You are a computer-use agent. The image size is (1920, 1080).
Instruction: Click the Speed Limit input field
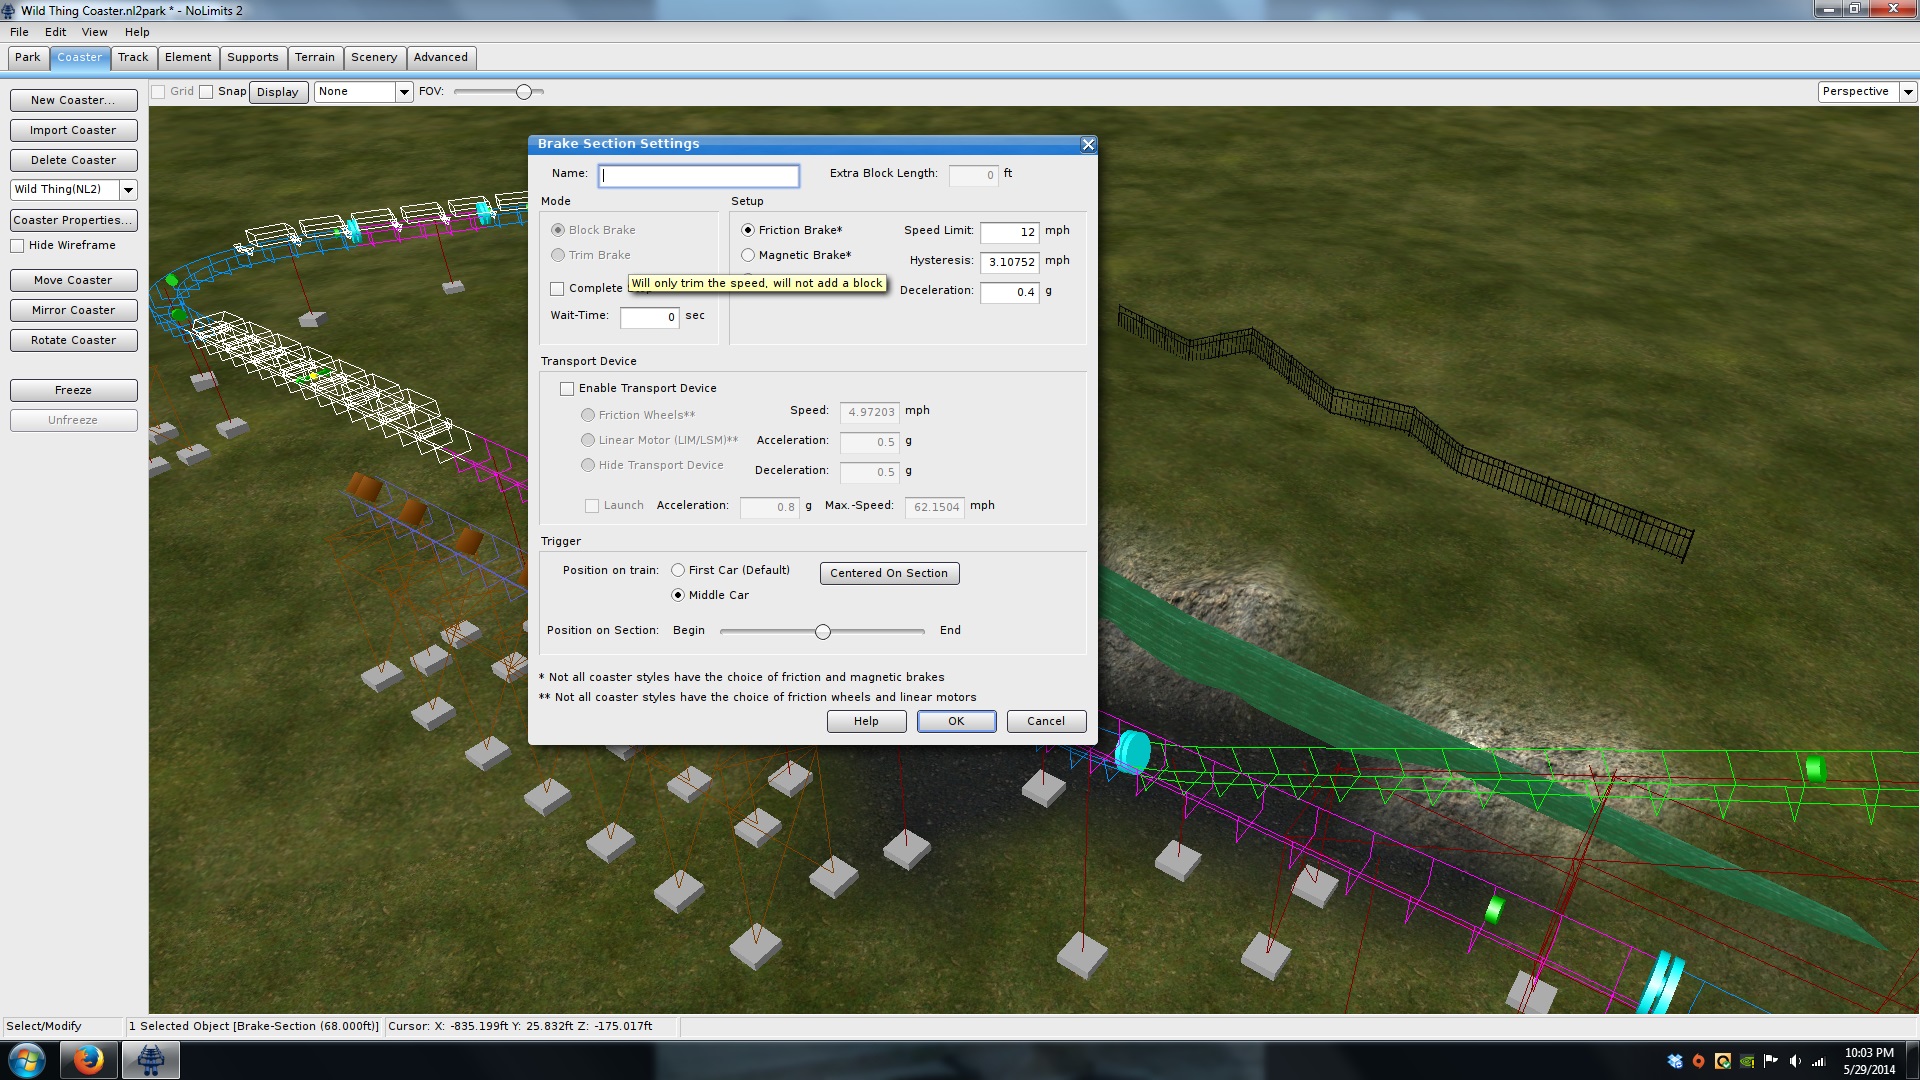pyautogui.click(x=1009, y=232)
